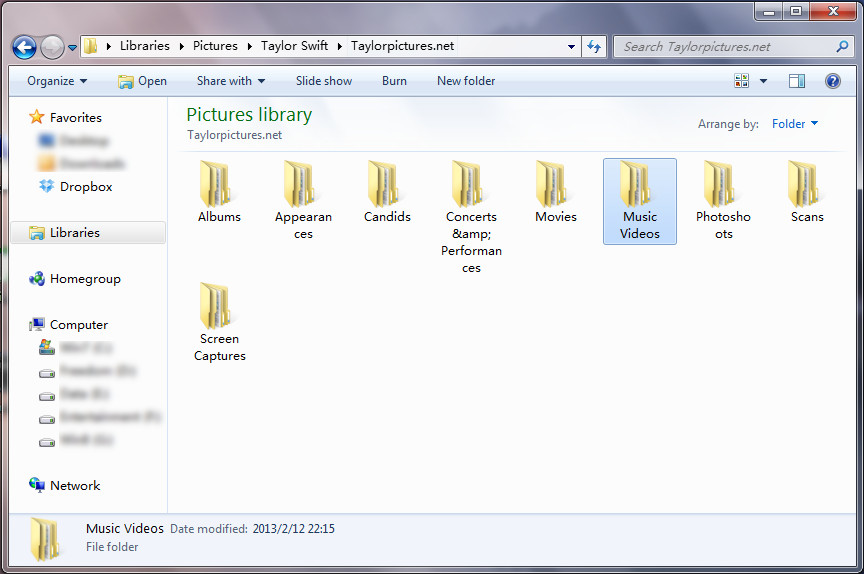The image size is (864, 574).
Task: Open the Albums folder icon
Action: pyautogui.click(x=218, y=185)
